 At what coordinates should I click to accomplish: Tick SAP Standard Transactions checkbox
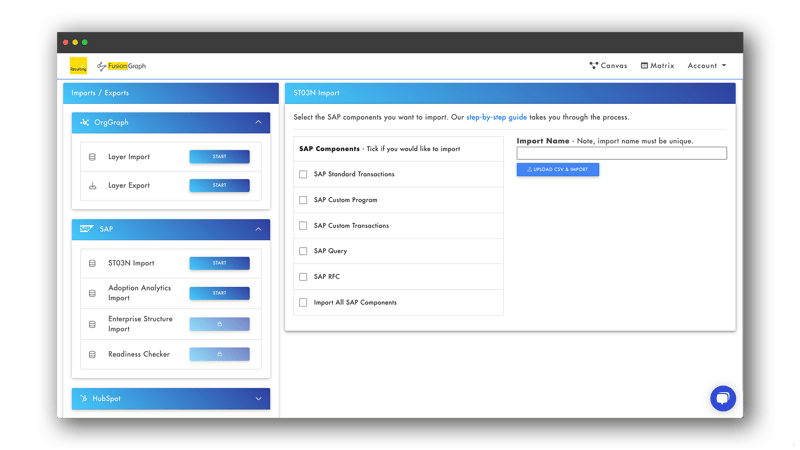coord(303,174)
